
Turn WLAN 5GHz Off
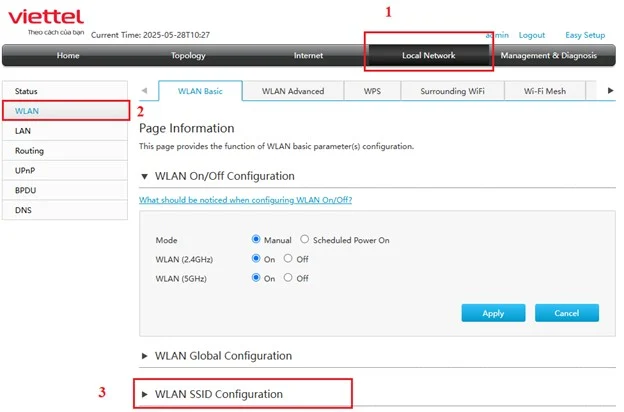[288, 277]
